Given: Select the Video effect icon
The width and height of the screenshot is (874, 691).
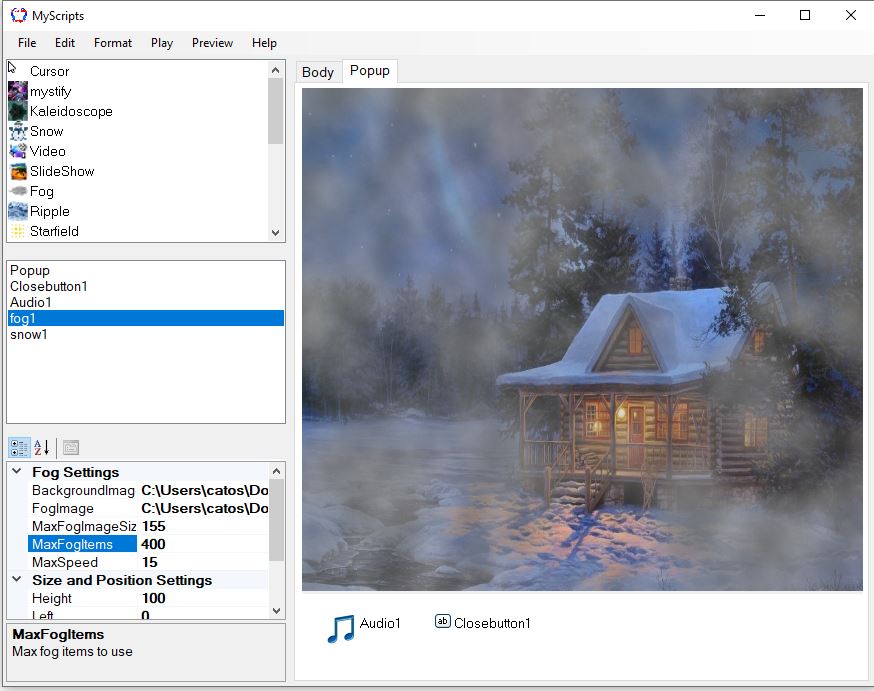Looking at the screenshot, I should click(x=18, y=152).
